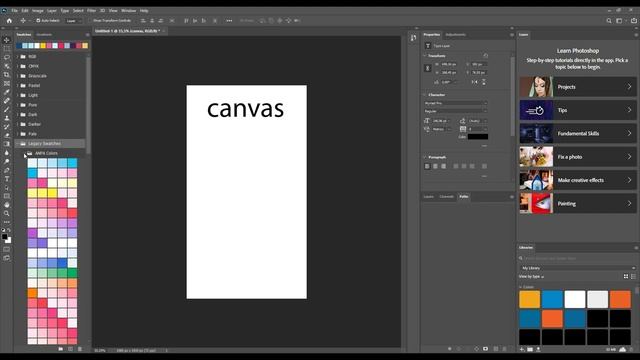
Task: Expand the Pastel swatch folder
Action: [18, 85]
